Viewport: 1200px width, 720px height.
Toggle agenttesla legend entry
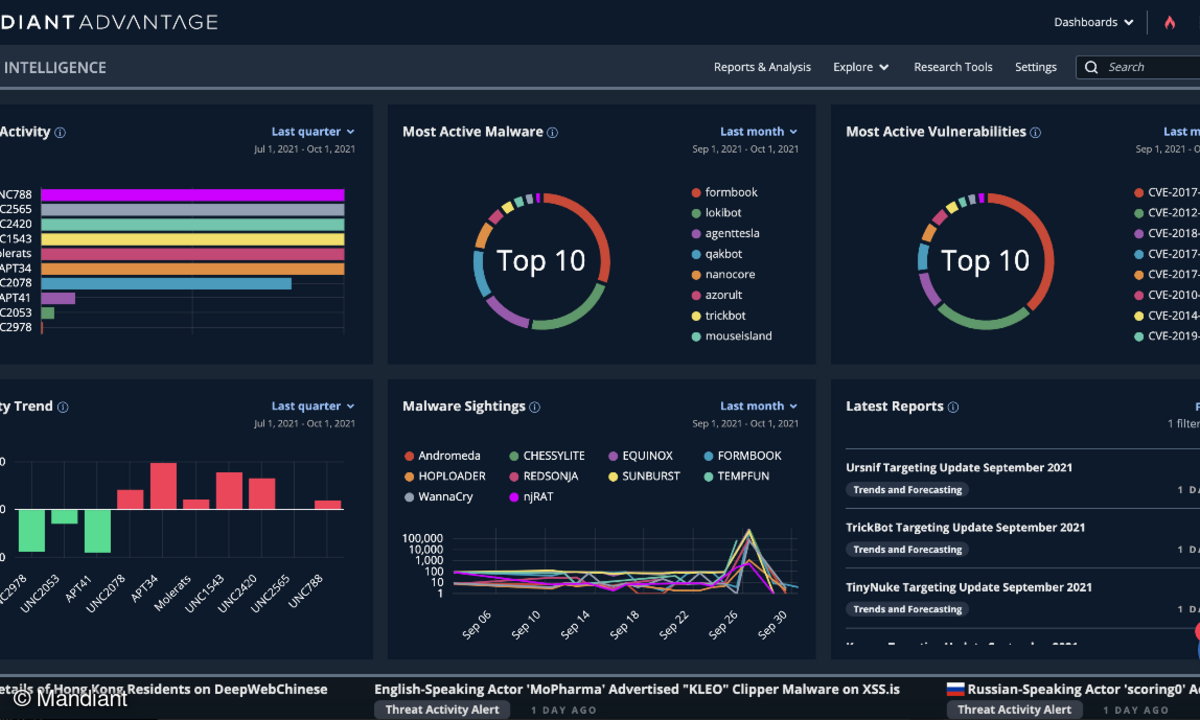[x=725, y=233]
